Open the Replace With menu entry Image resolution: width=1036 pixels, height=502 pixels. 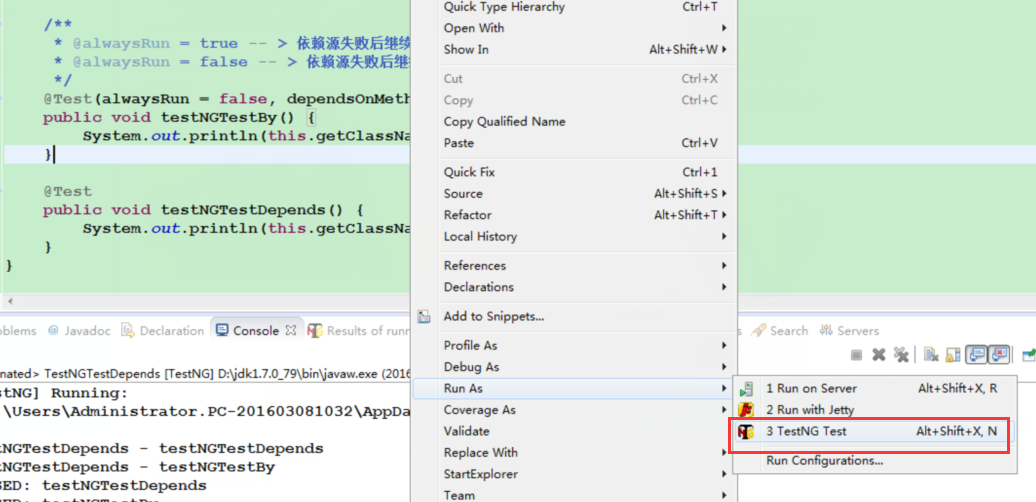[573, 452]
